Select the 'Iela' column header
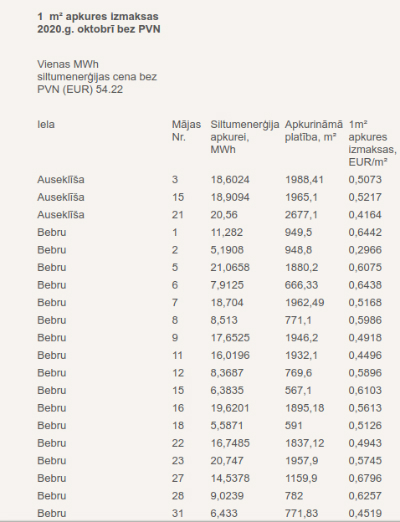The image size is (400, 522). pyautogui.click(x=46, y=124)
